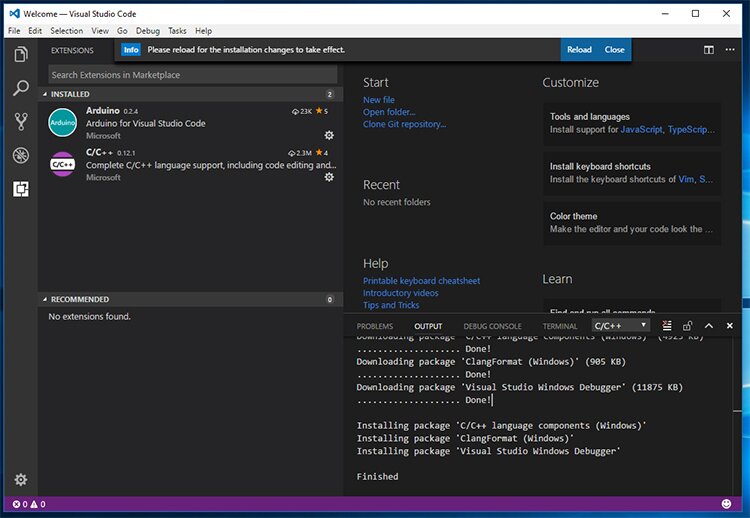This screenshot has height=518, width=750.
Task: Click 'Finished' line in output
Action: (377, 476)
